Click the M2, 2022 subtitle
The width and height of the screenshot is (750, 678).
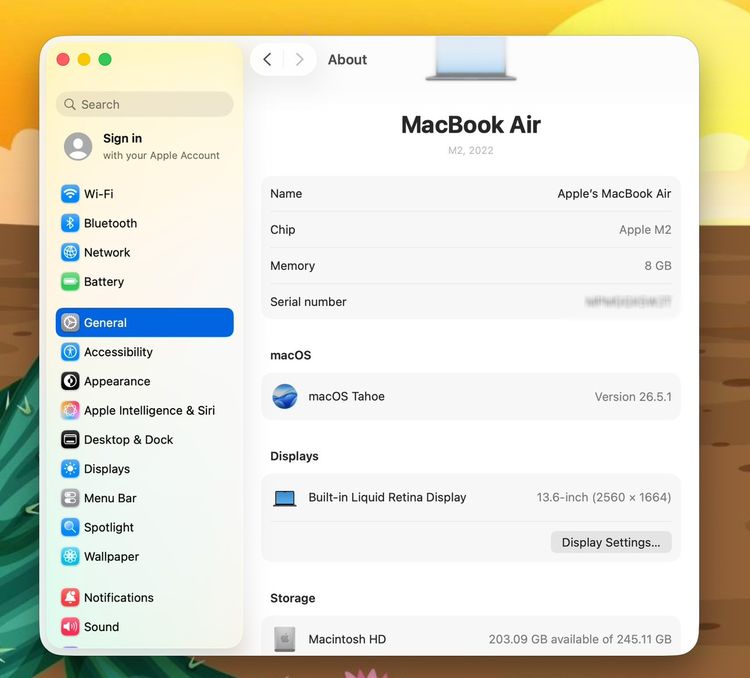pyautogui.click(x=471, y=150)
